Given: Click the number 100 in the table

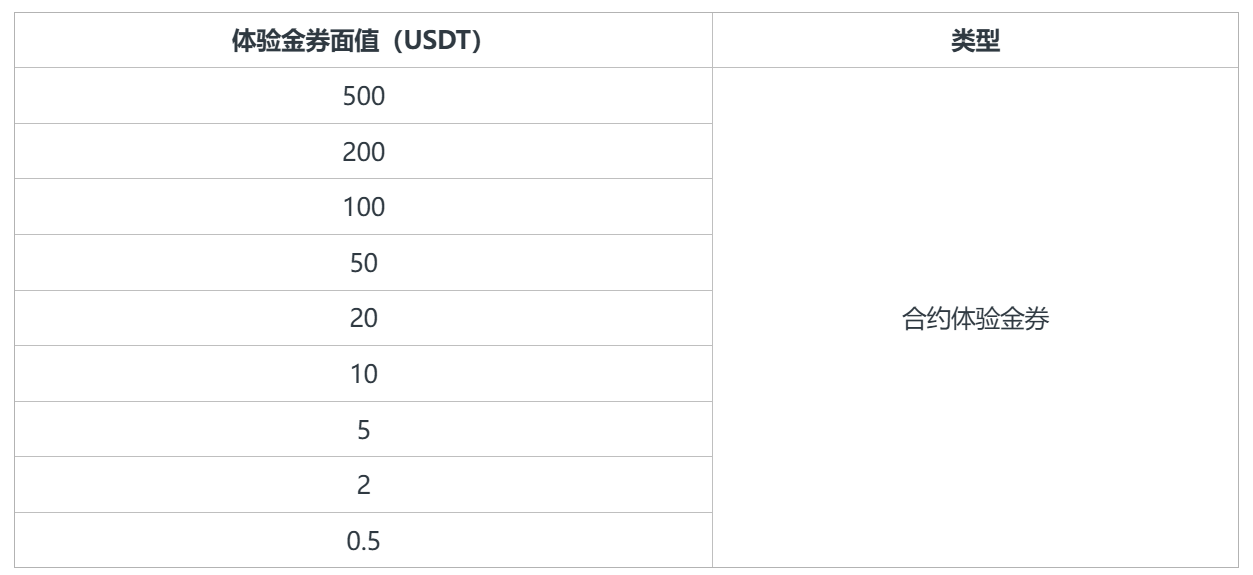Looking at the screenshot, I should [x=363, y=208].
